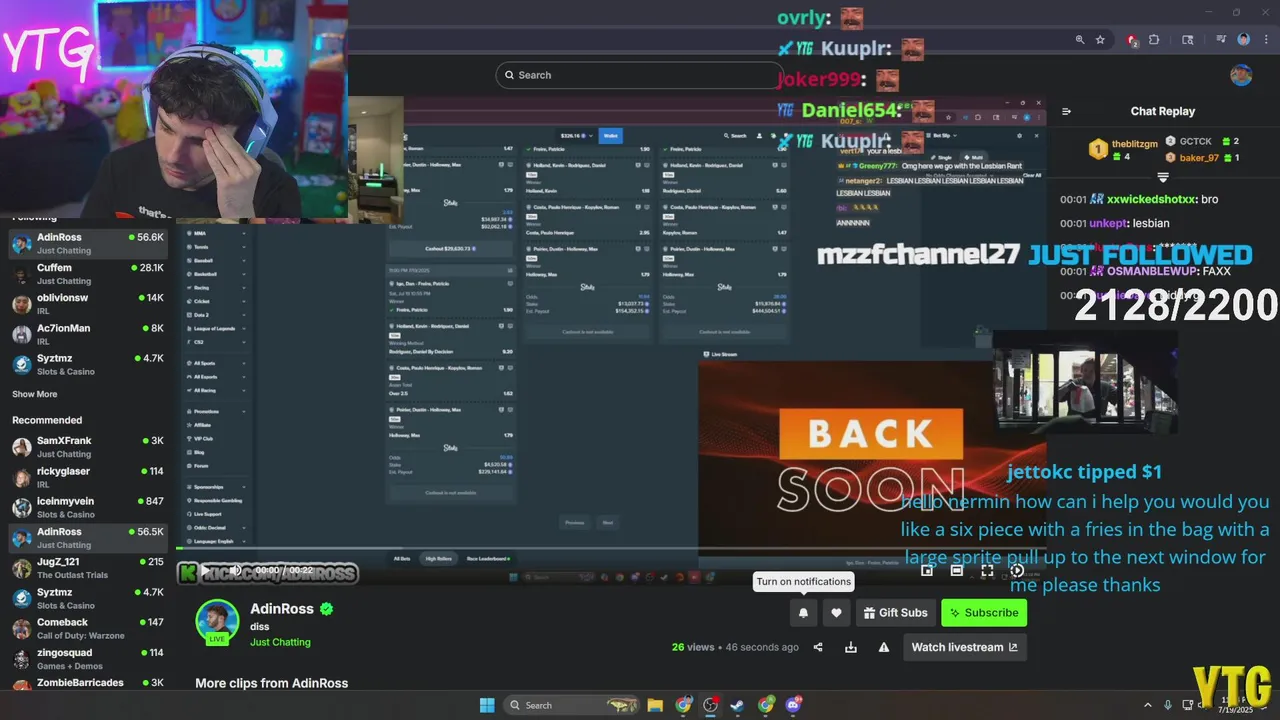Viewport: 1280px width, 720px height.
Task: Click the Kick user profile avatar
Action: click(1241, 75)
